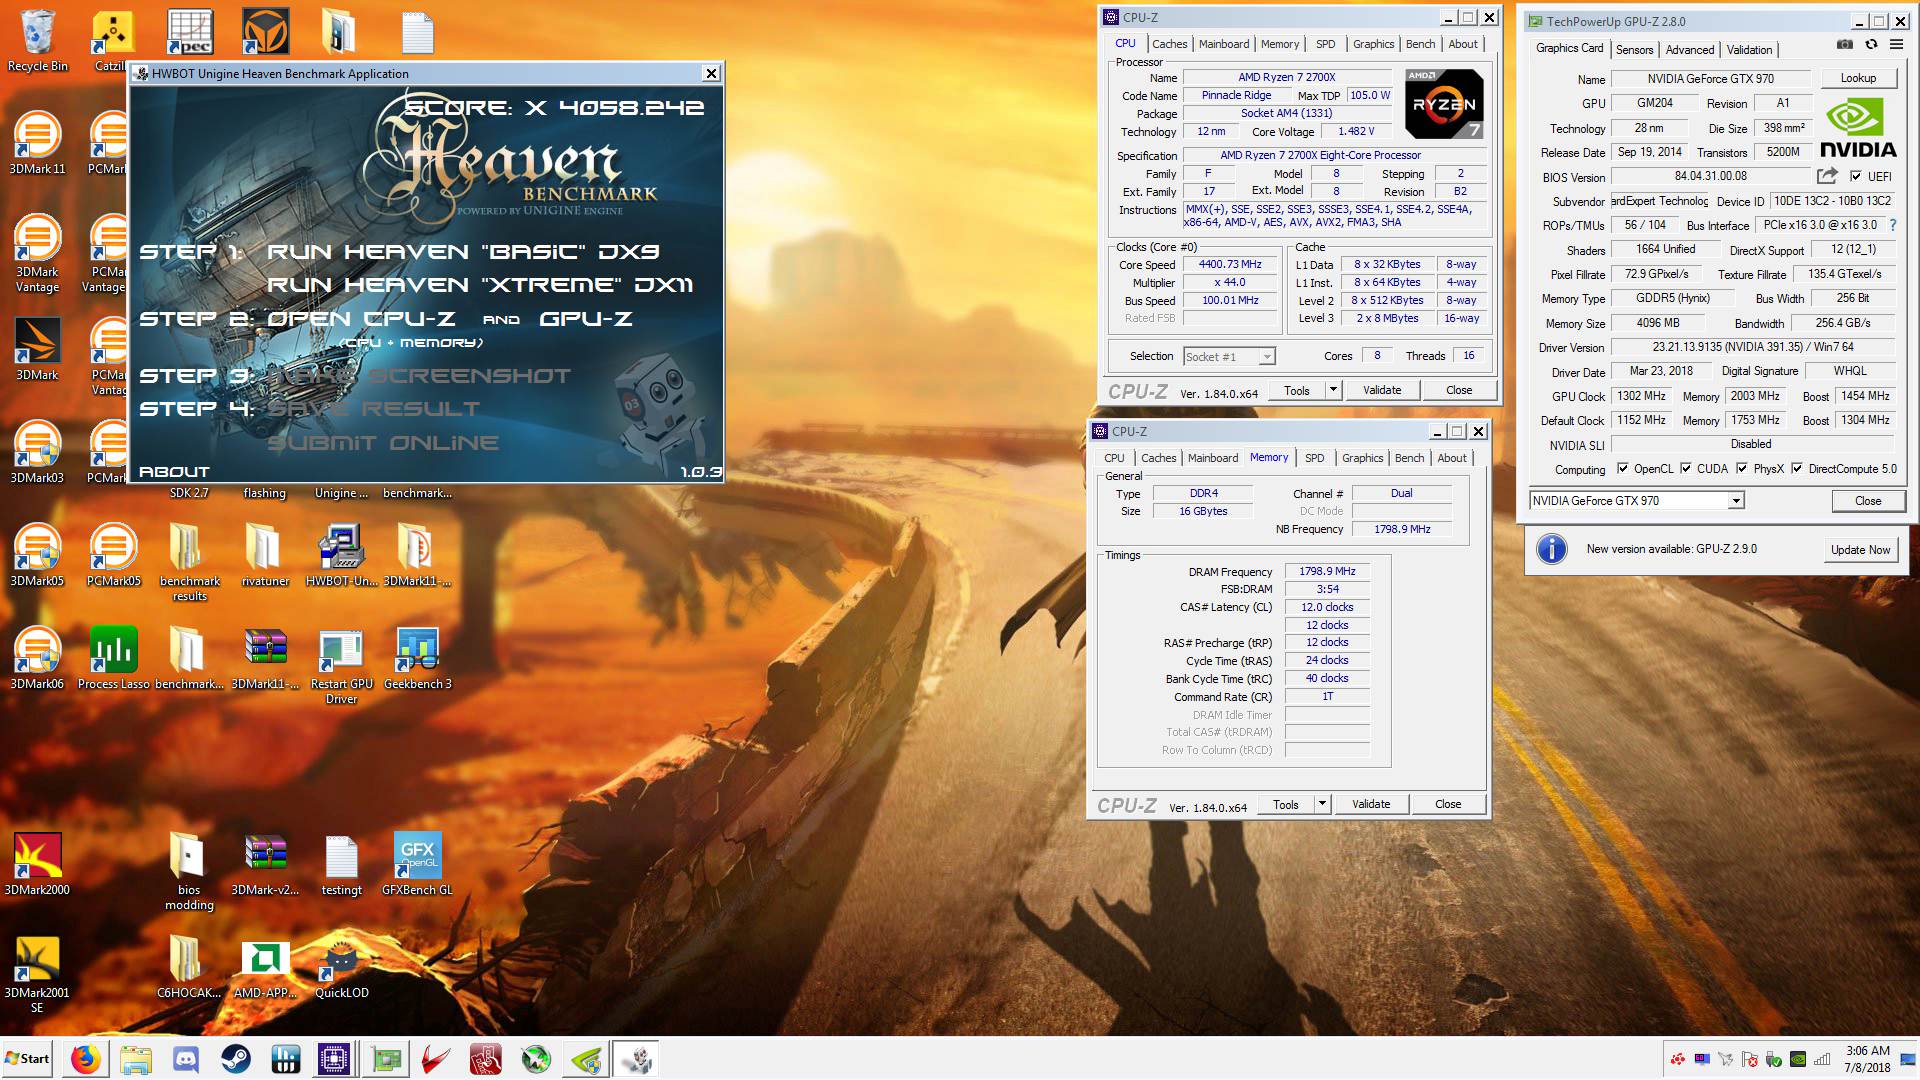Select the GFXBench GL desktop icon
The width and height of the screenshot is (1920, 1080).
point(417,864)
